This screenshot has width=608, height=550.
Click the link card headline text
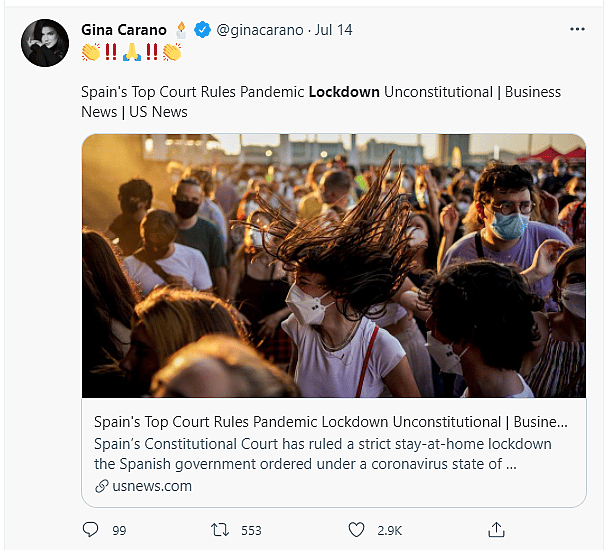click(x=331, y=421)
